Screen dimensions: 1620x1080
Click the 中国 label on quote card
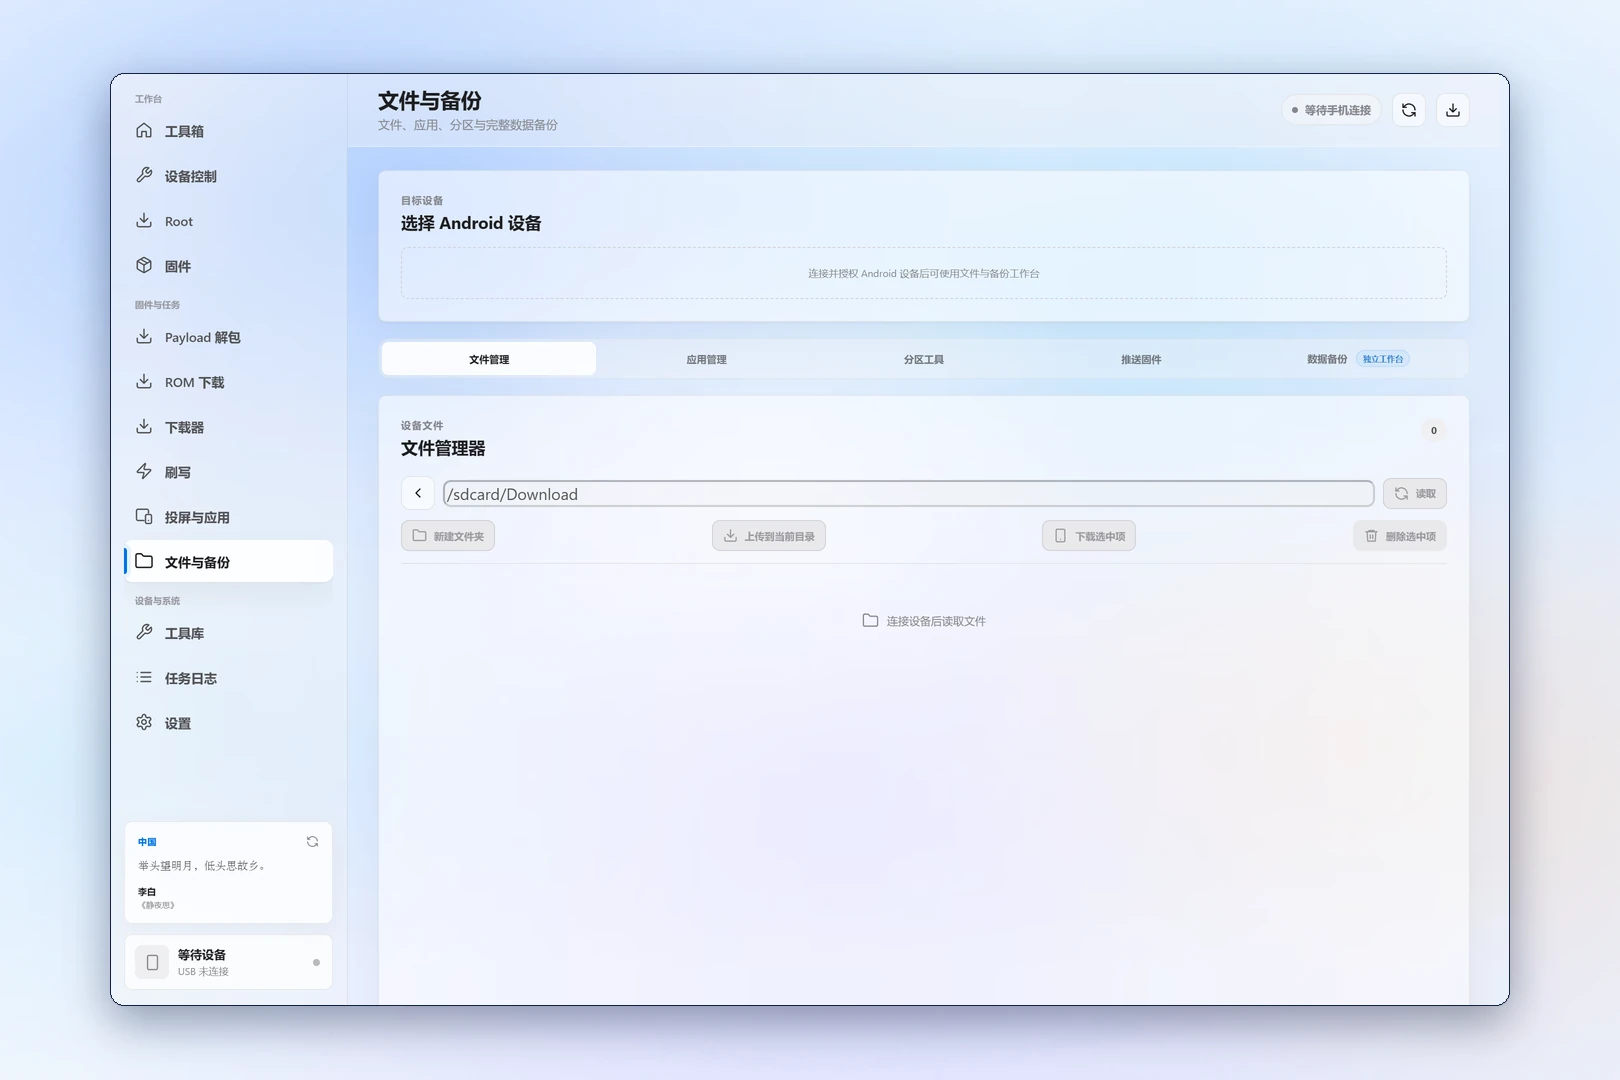coord(147,842)
